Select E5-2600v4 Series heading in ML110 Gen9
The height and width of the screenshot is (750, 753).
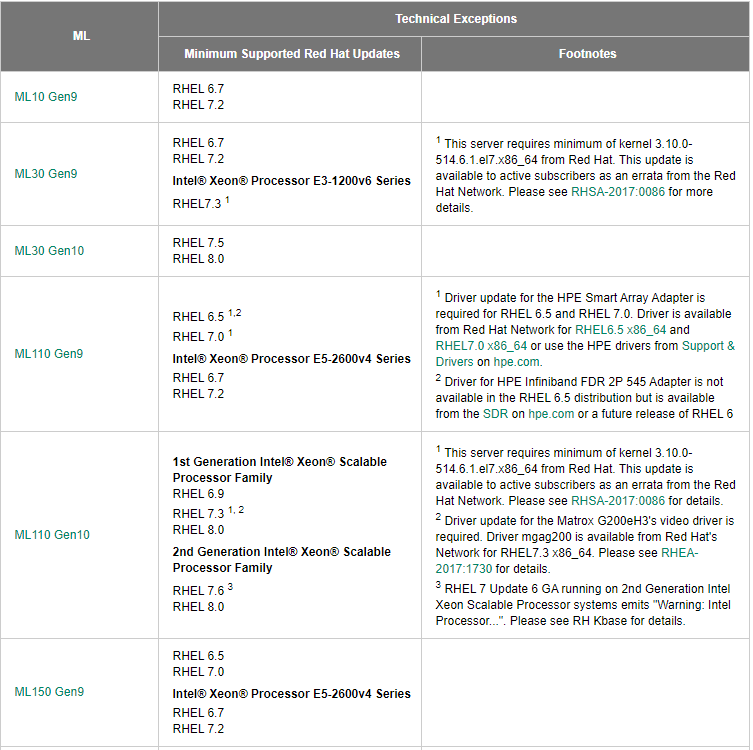coord(291,359)
